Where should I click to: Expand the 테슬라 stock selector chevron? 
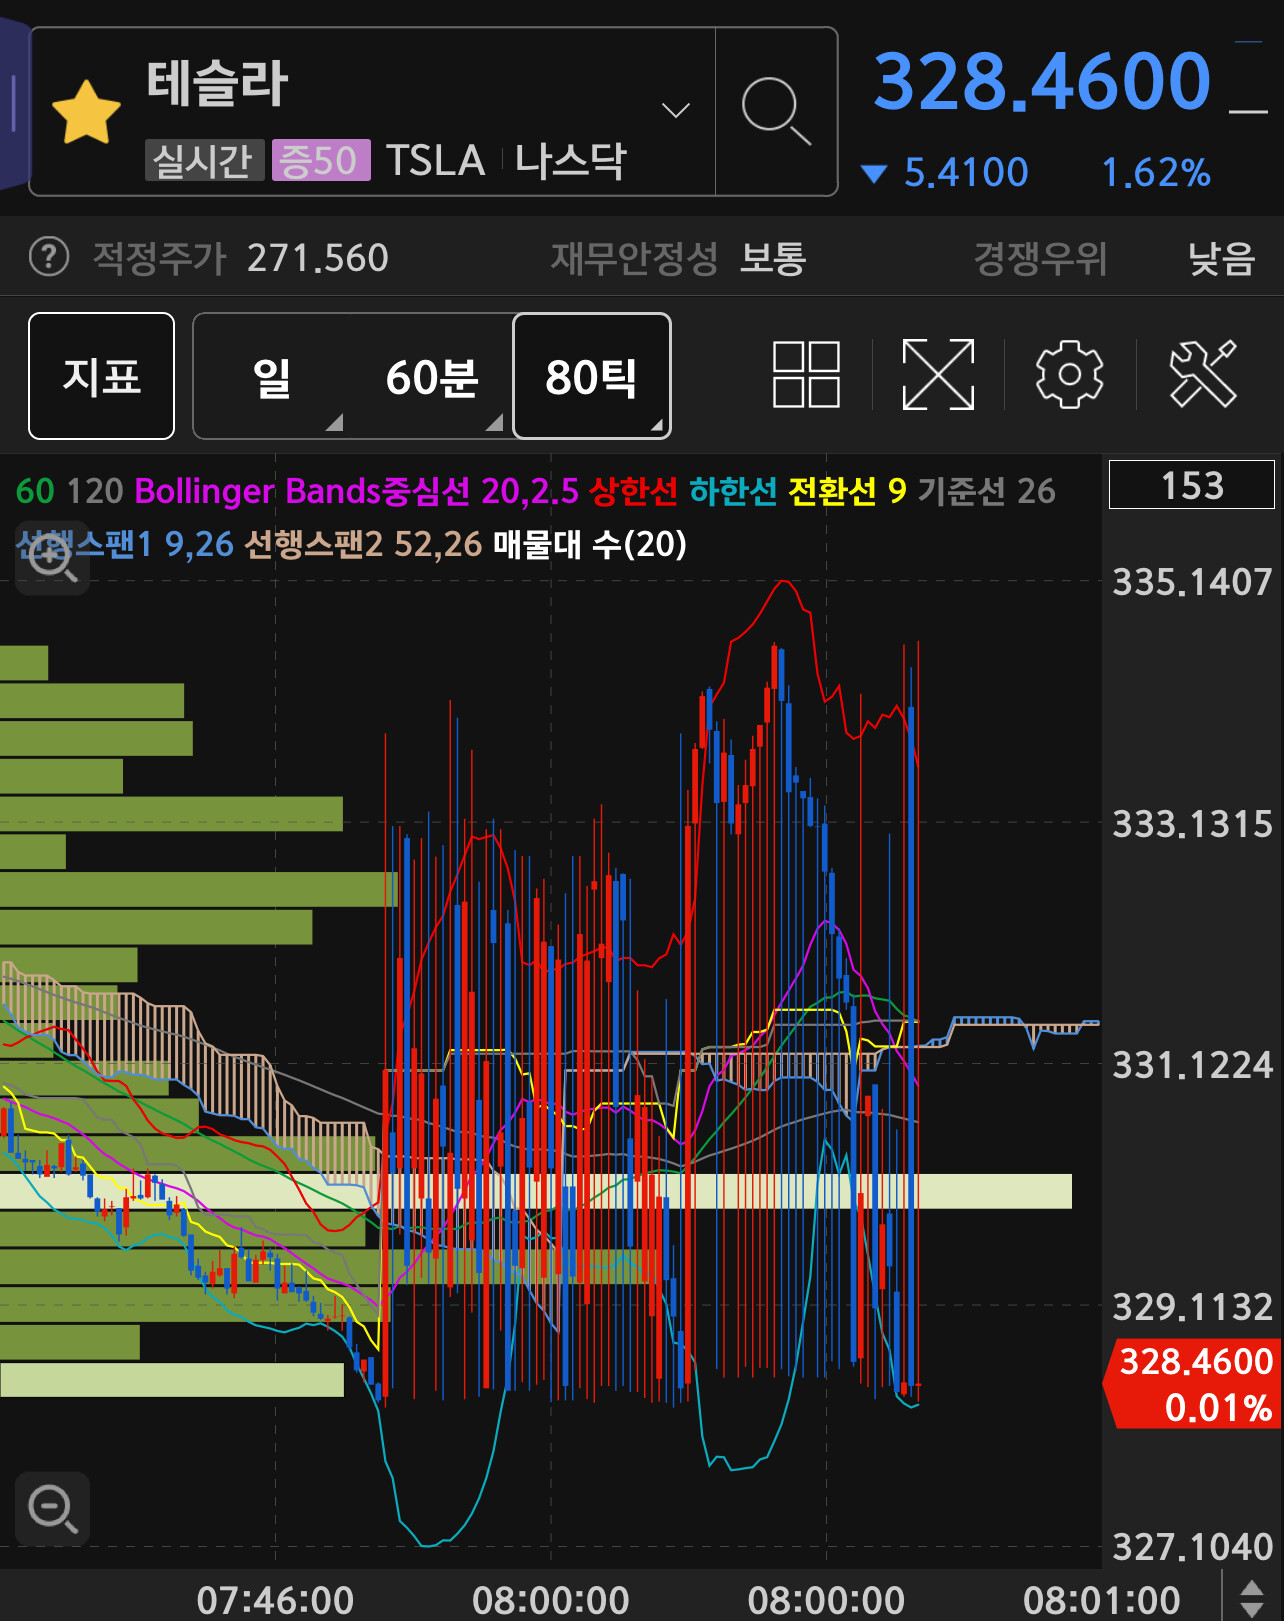tap(676, 110)
